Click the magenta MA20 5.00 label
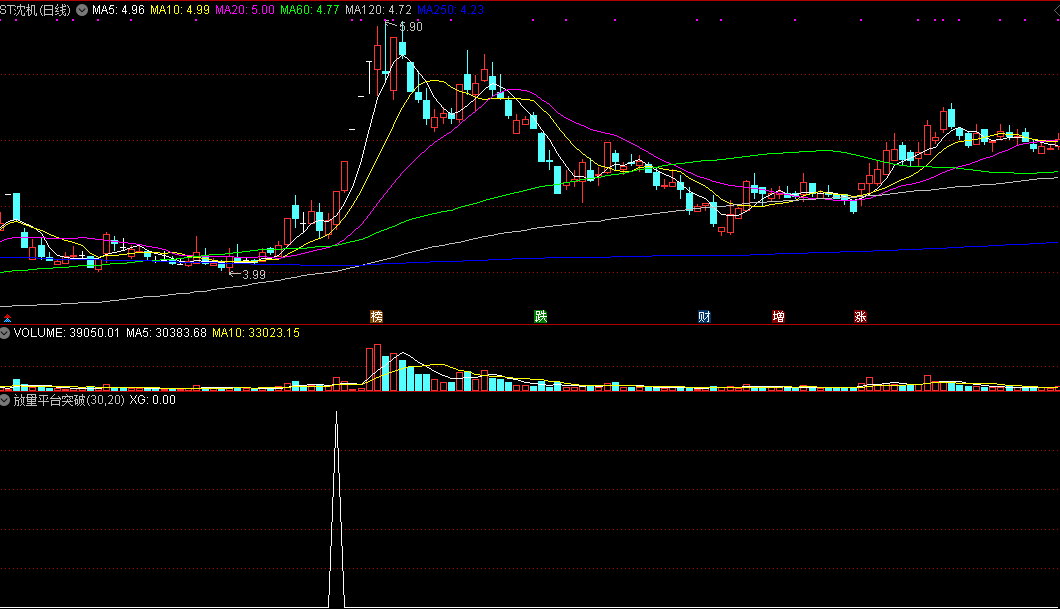The height and width of the screenshot is (609, 1060). (245, 10)
